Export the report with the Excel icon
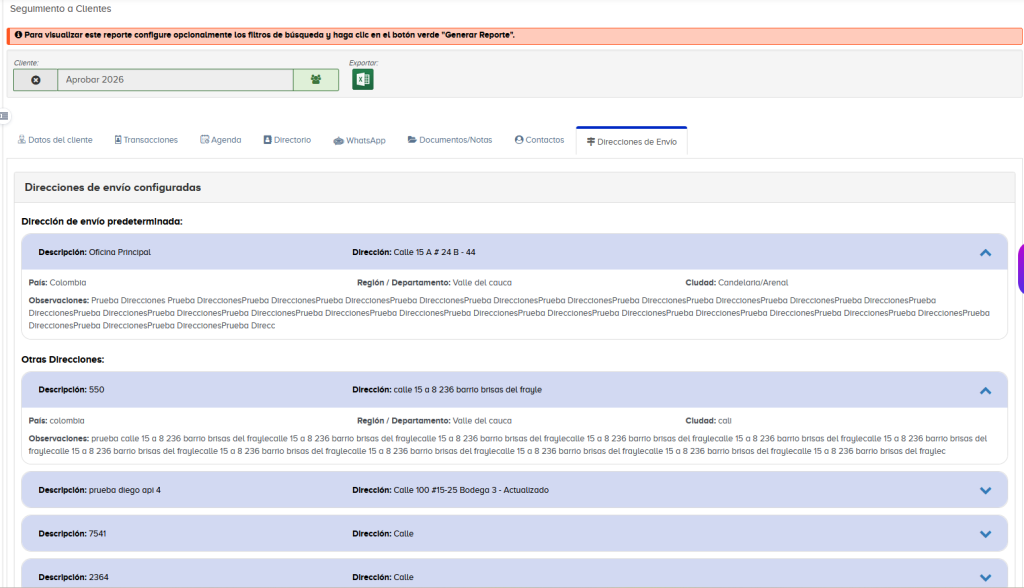The height and width of the screenshot is (588, 1024). [x=362, y=80]
